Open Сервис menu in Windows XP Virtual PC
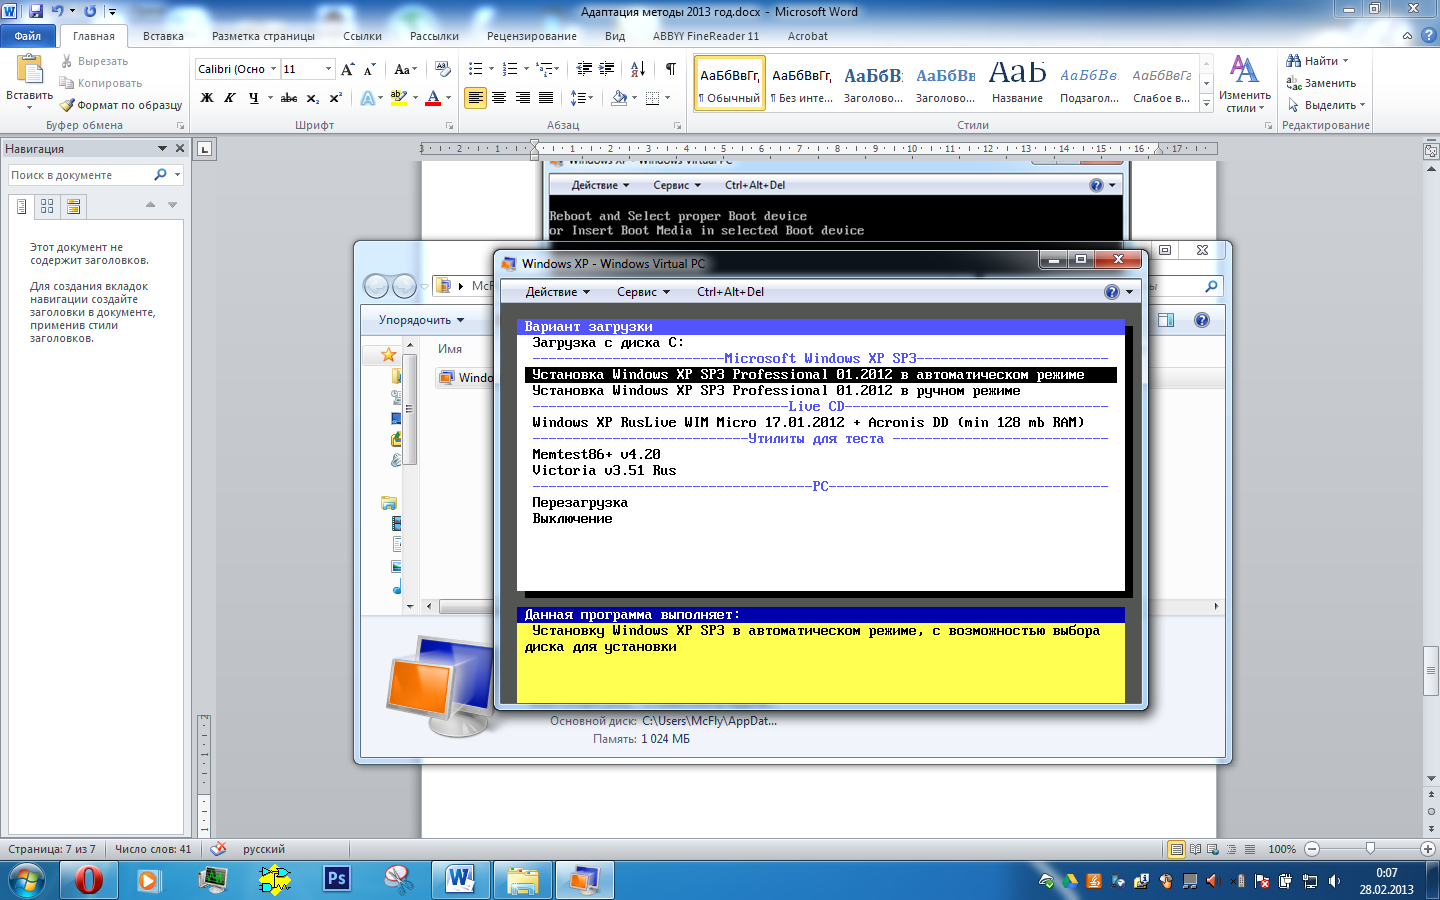This screenshot has width=1440, height=900. click(x=643, y=292)
